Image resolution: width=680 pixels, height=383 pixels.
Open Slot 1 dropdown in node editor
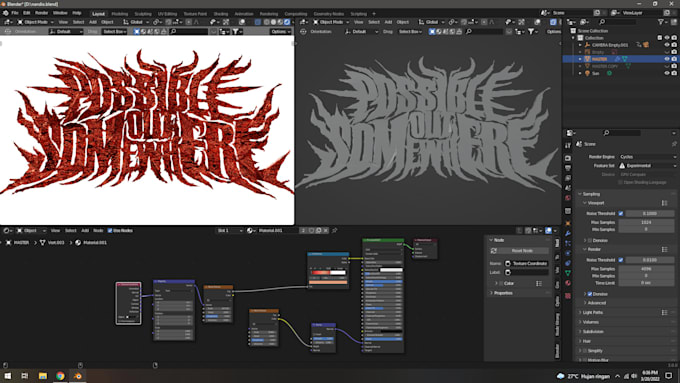point(229,230)
